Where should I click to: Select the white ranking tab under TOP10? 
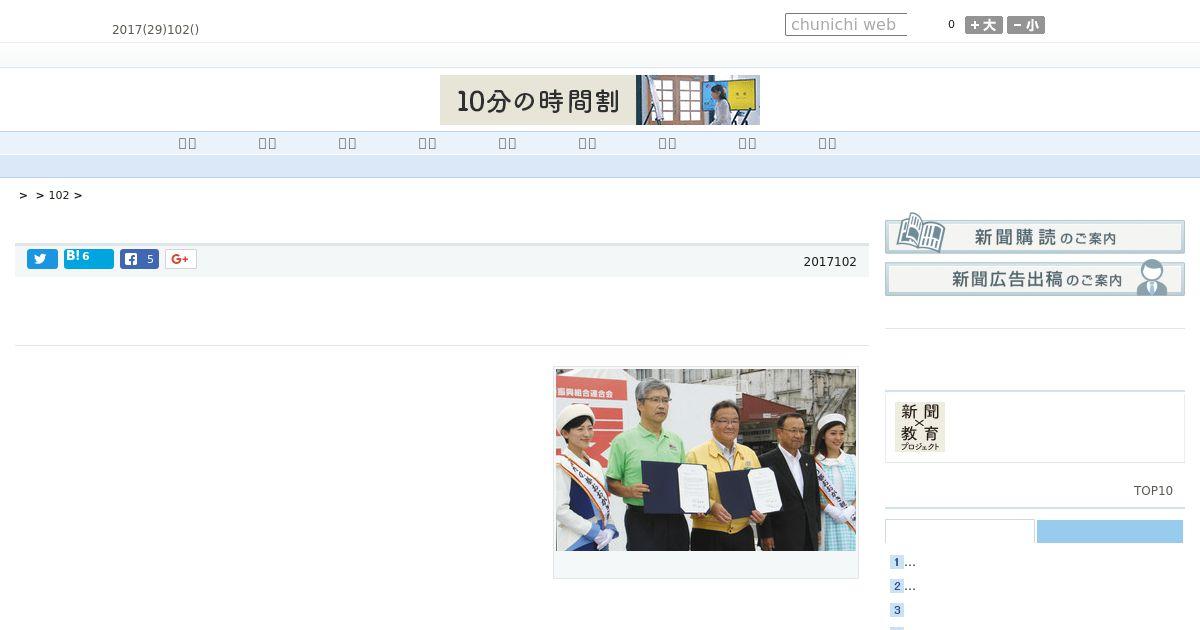(960, 531)
